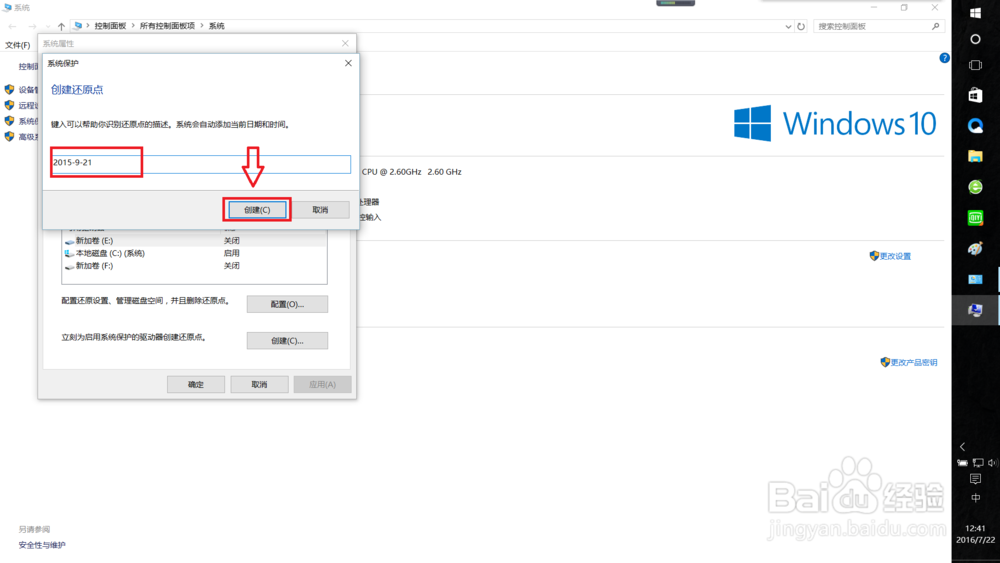
Task: Click 取消 at bottom of 系统属性 window
Action: [259, 384]
